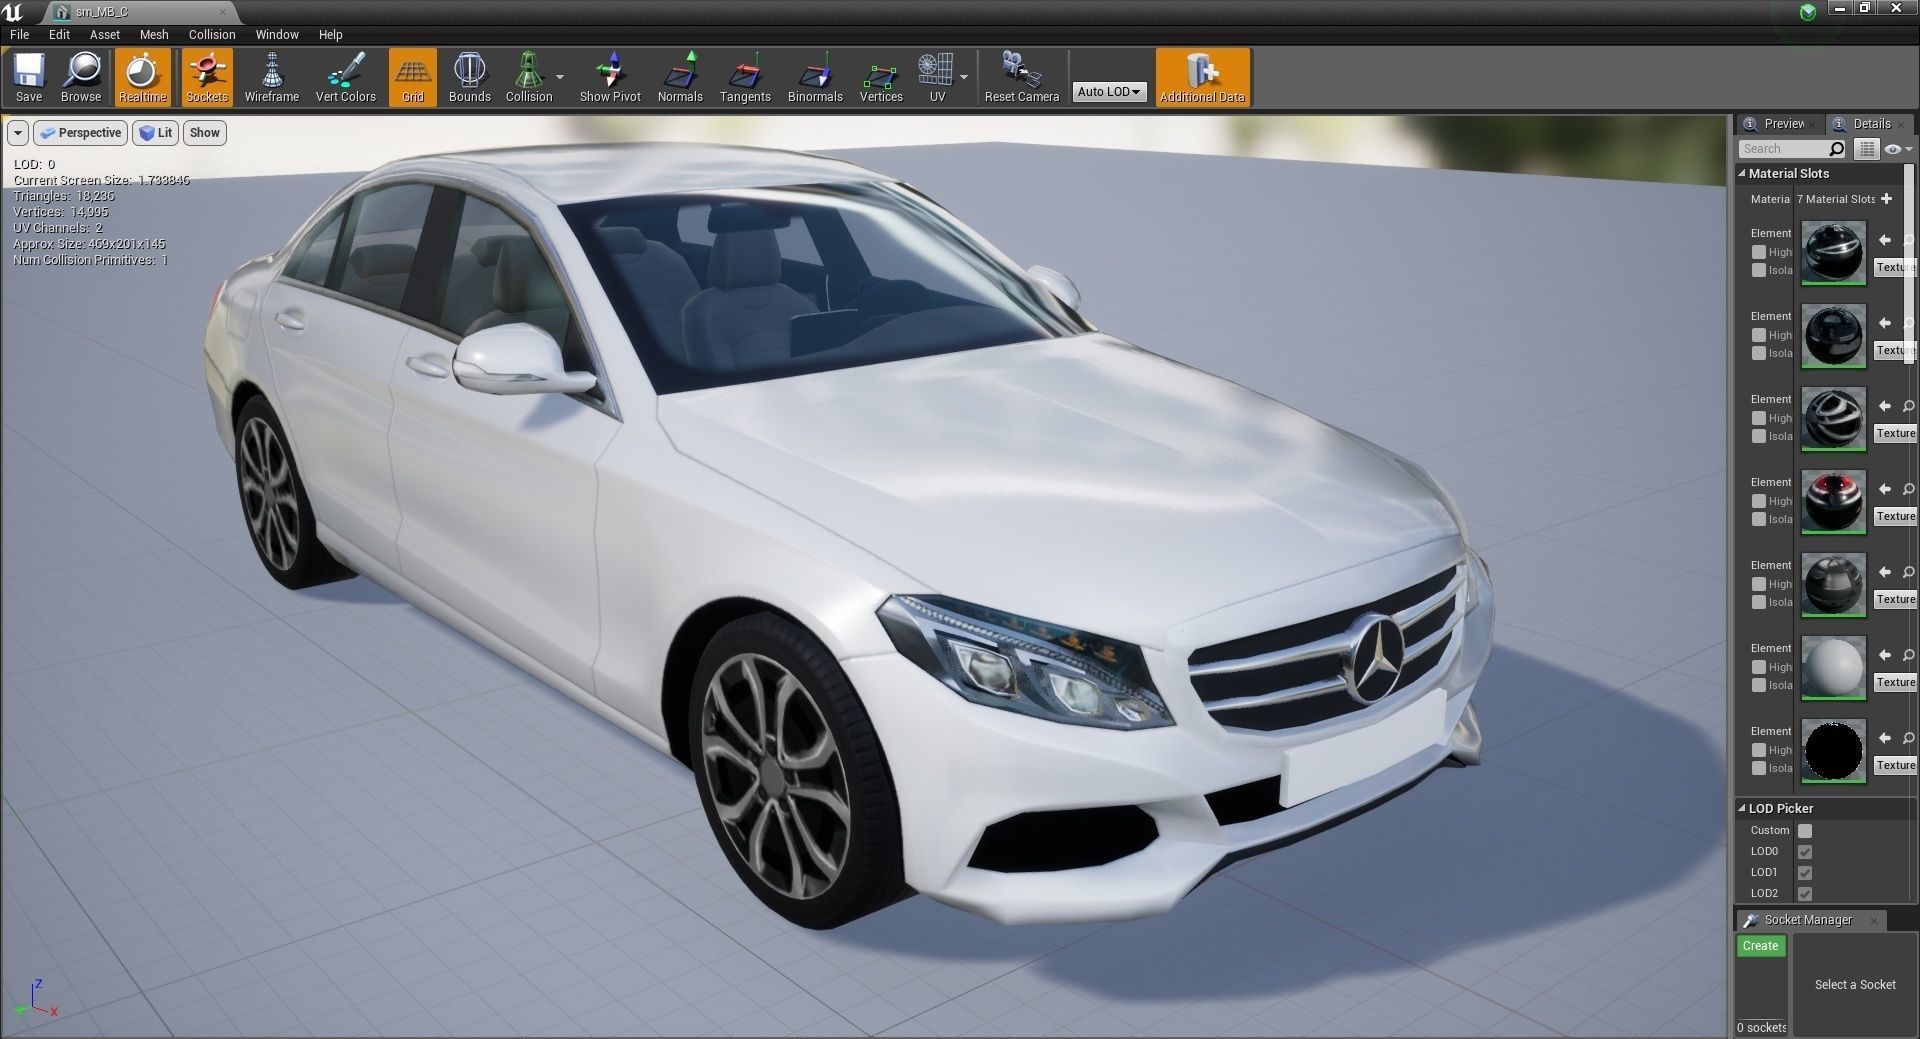The image size is (1920, 1039).
Task: Enable Wireframe view mode
Action: coord(272,77)
